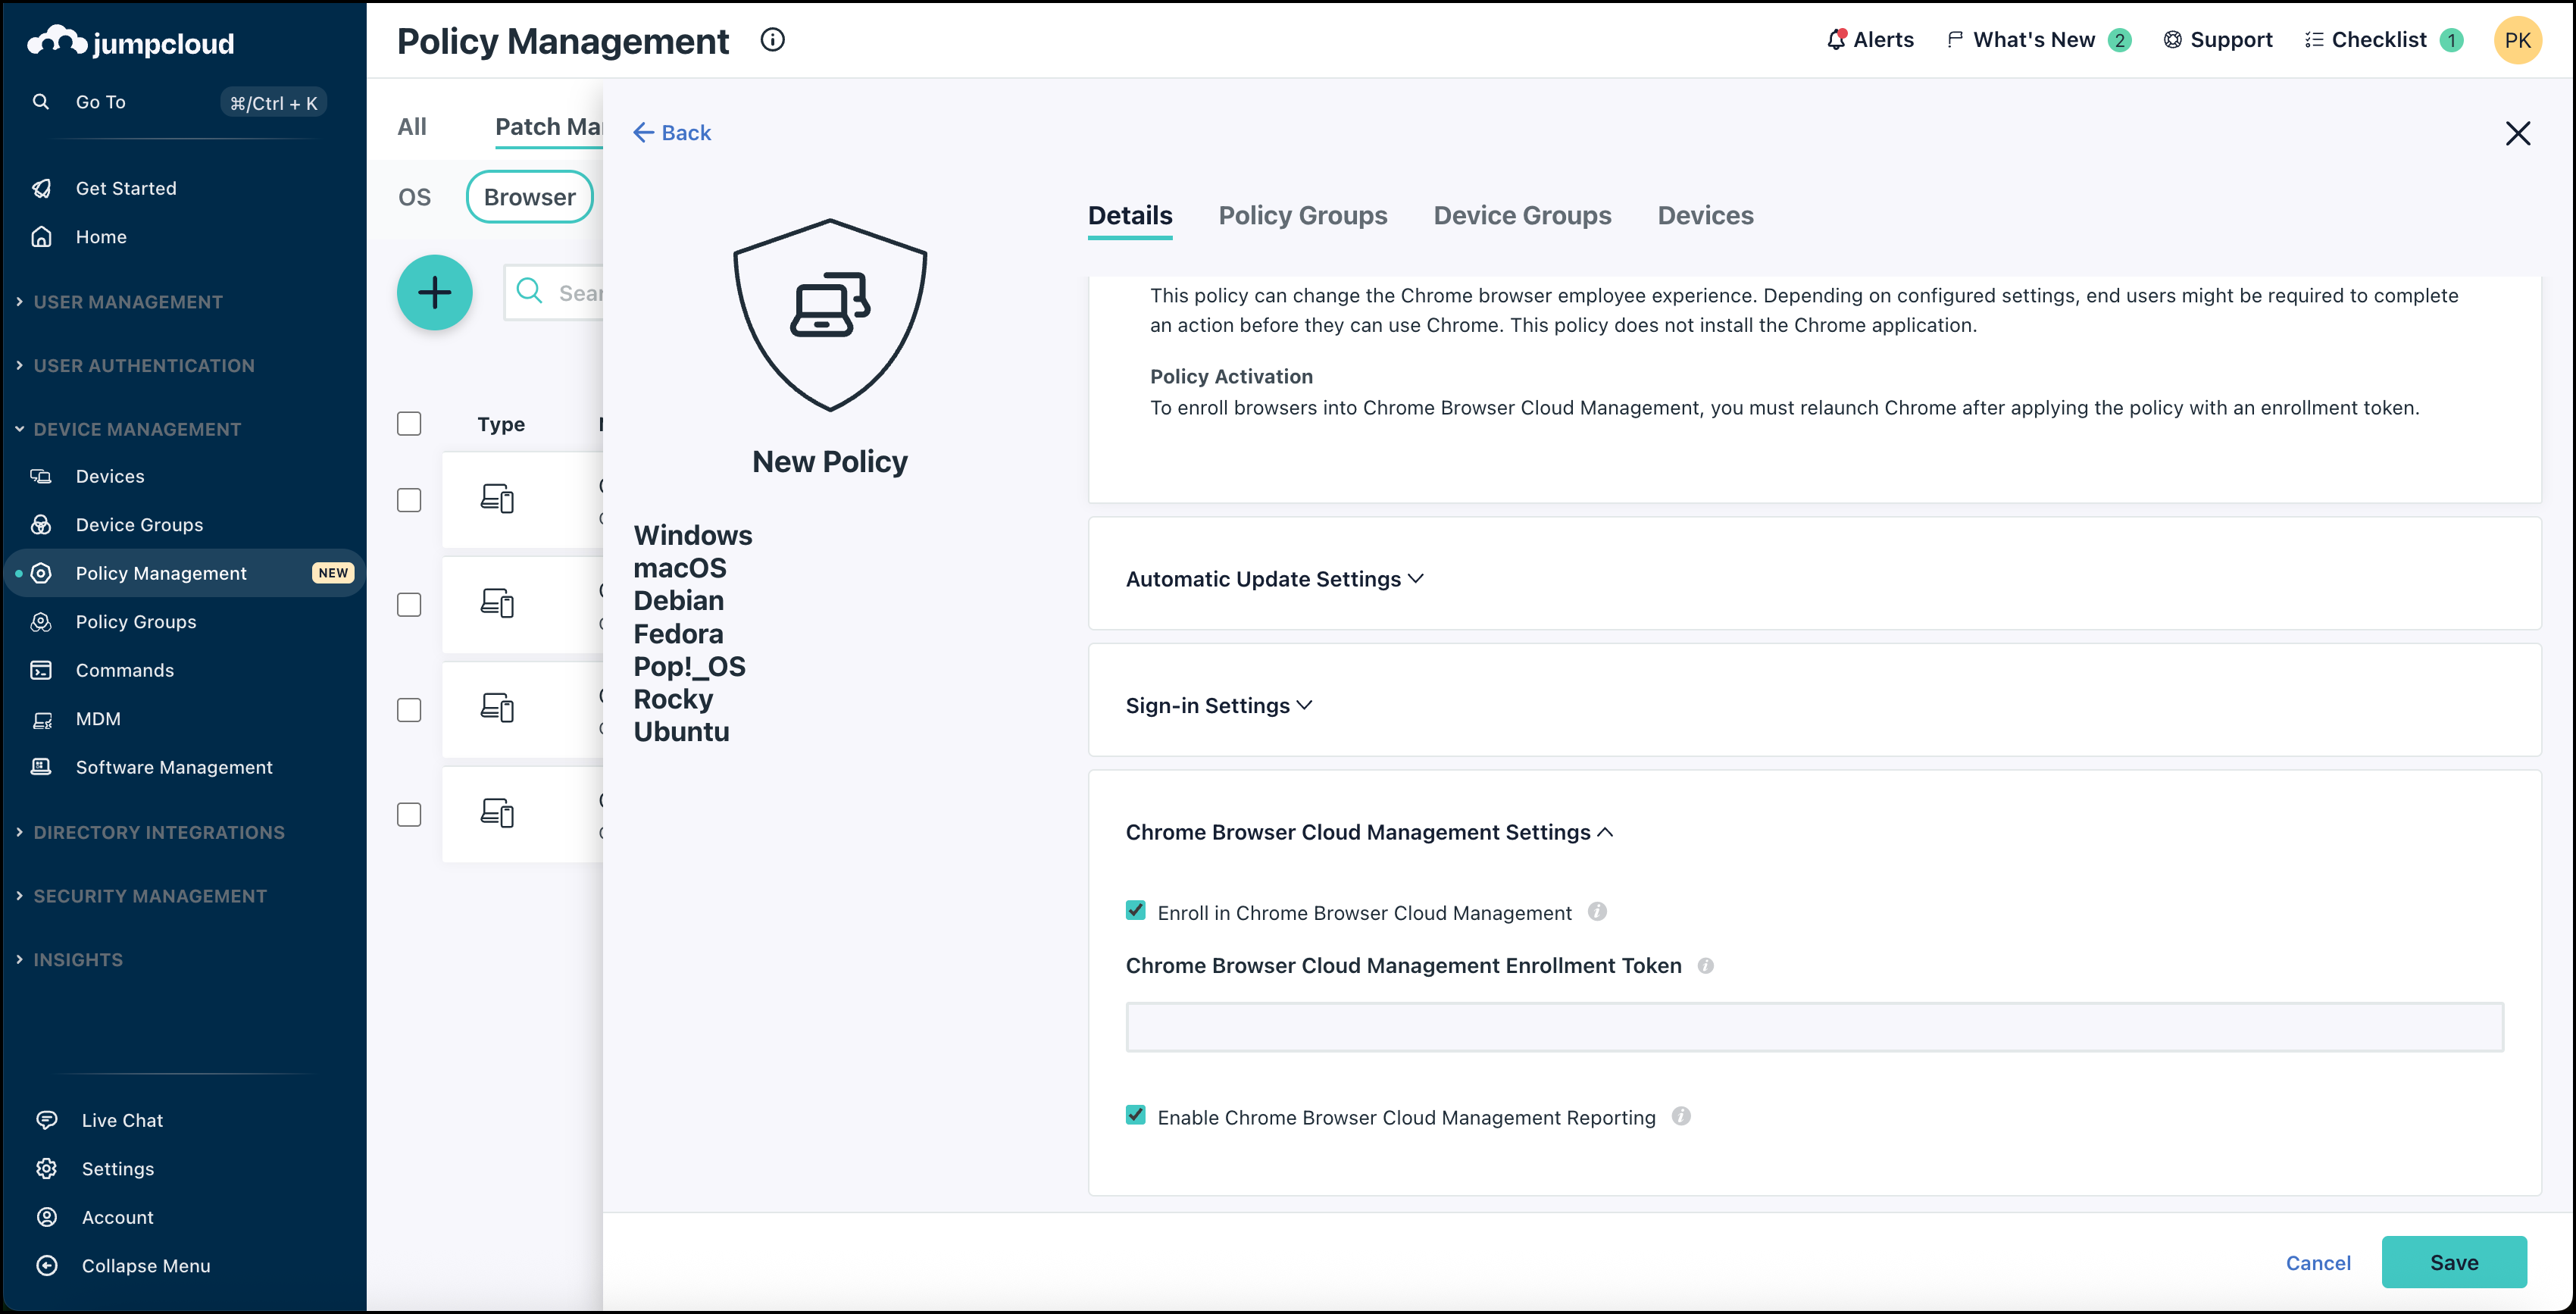Open the Go To search icon
Viewport: 2576px width, 1314px height.
coord(41,102)
